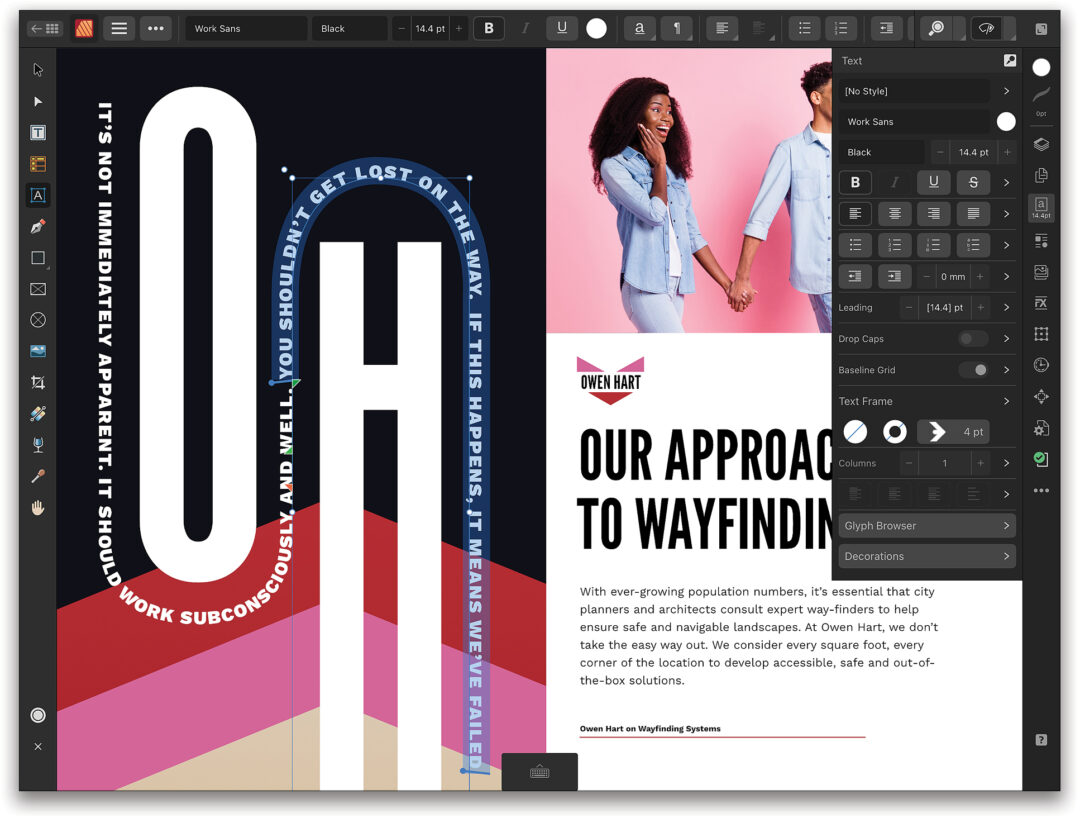The height and width of the screenshot is (818, 1080).
Task: Select the Move tool
Action: [38, 69]
